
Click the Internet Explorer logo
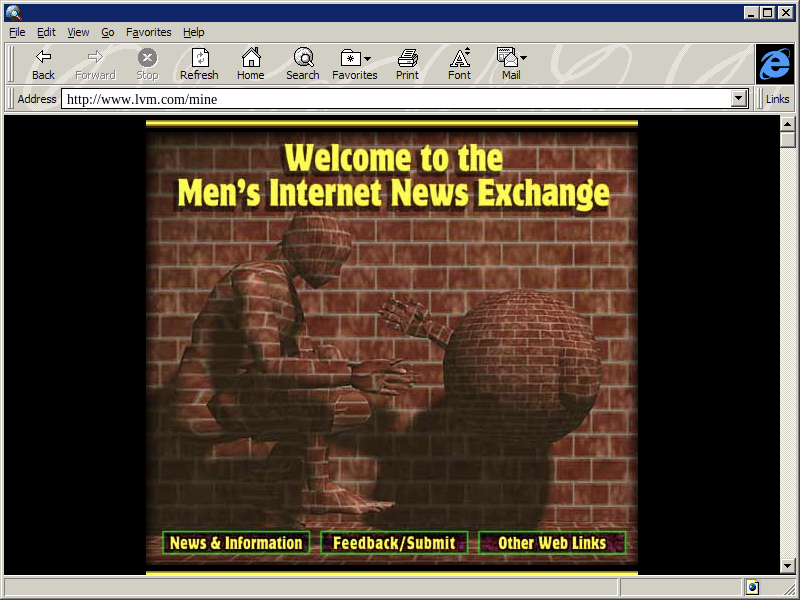(775, 64)
